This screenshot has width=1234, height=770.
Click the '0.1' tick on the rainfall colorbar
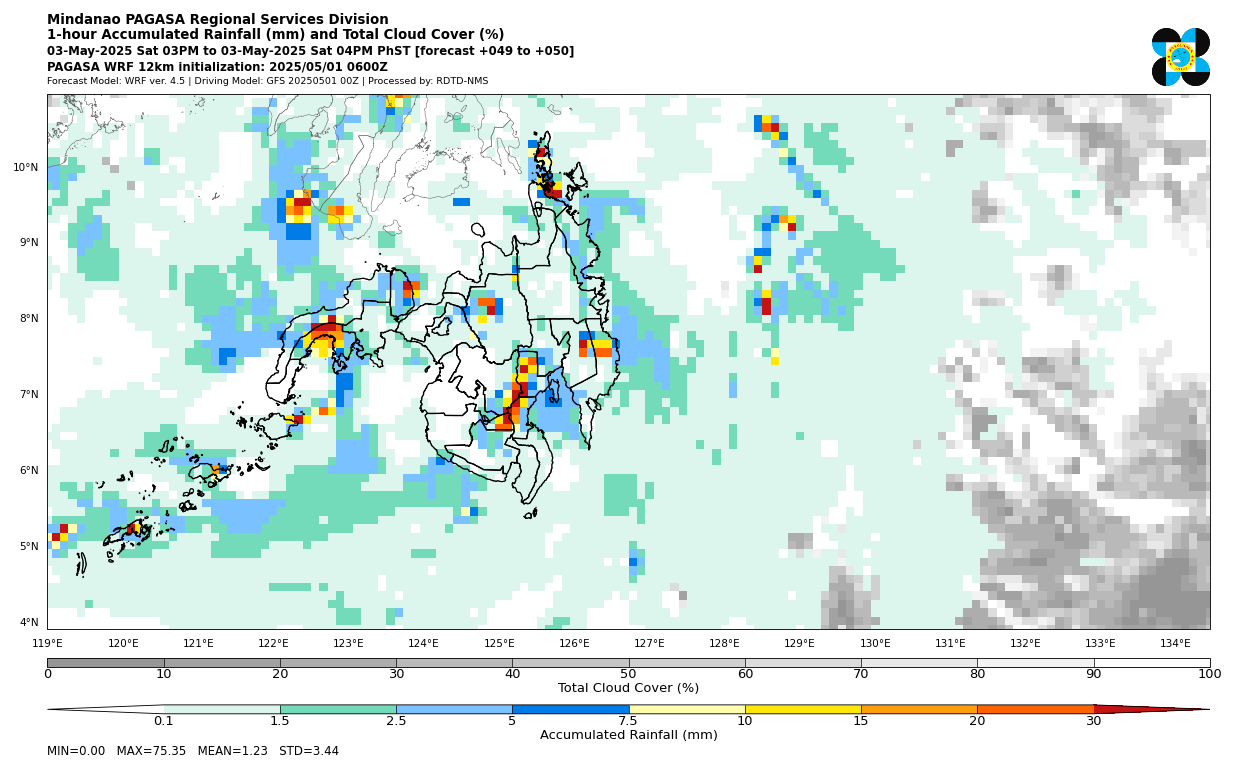coord(163,721)
